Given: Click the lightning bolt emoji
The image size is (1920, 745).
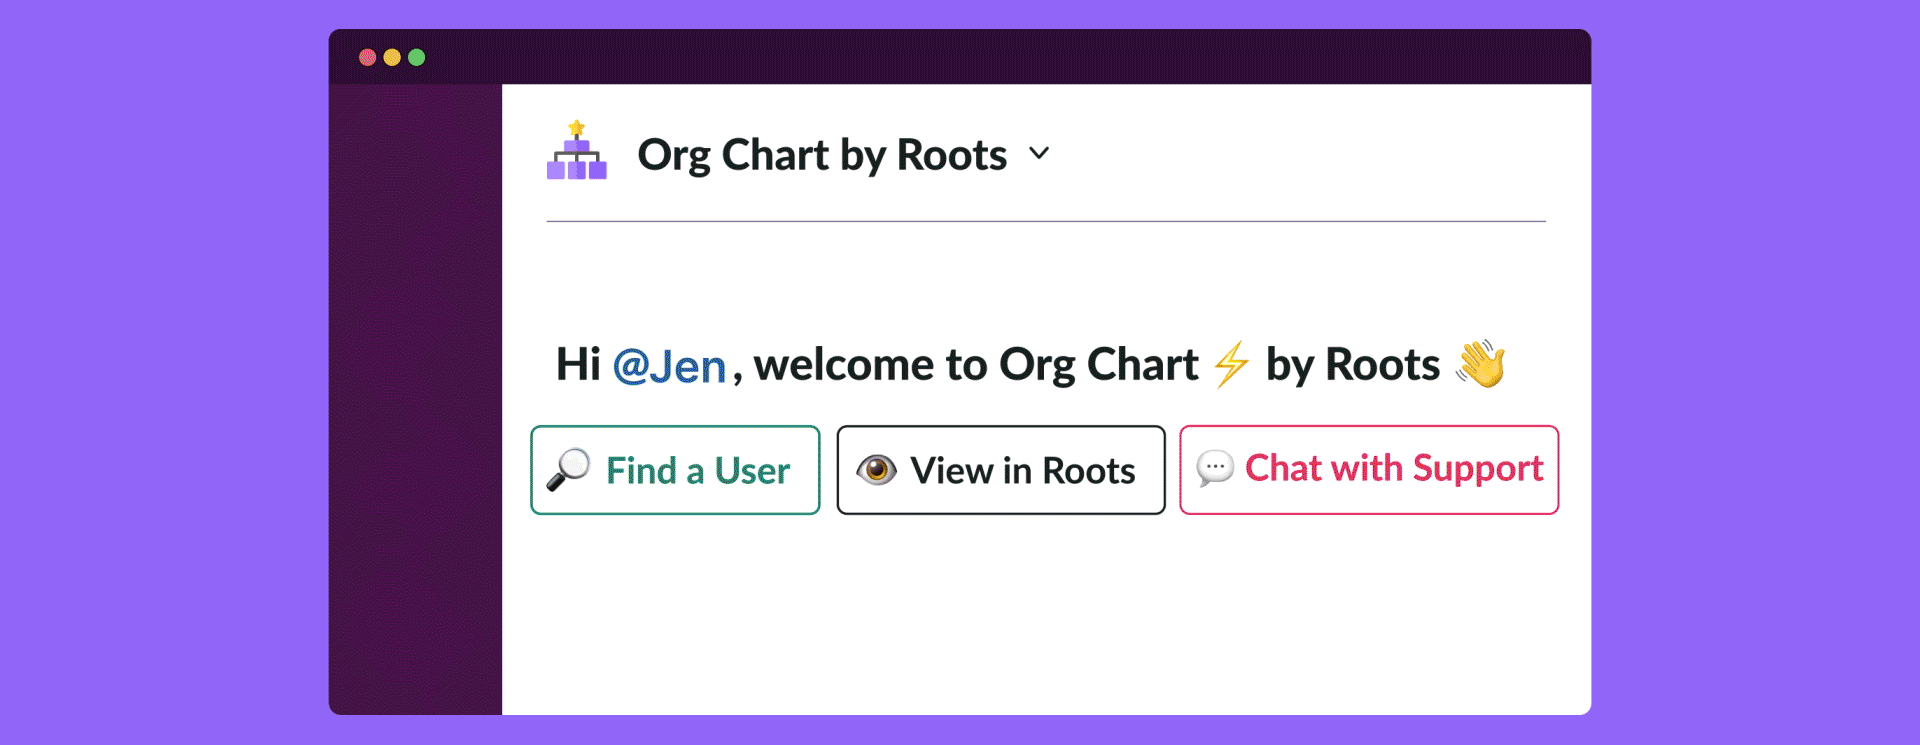Looking at the screenshot, I should 1231,364.
